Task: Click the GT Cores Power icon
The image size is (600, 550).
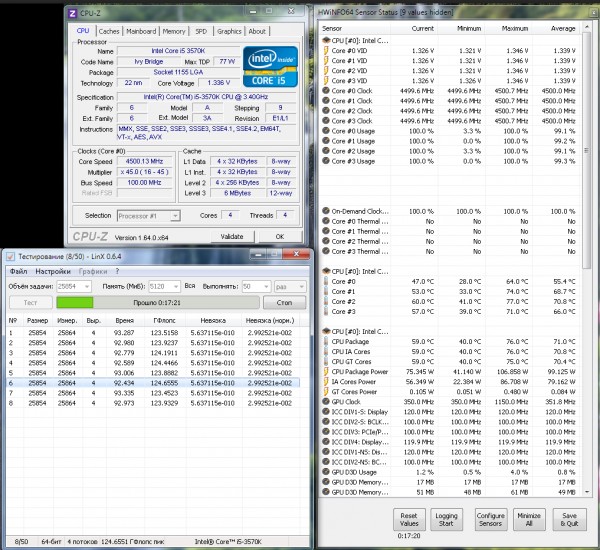Action: pyautogui.click(x=326, y=392)
